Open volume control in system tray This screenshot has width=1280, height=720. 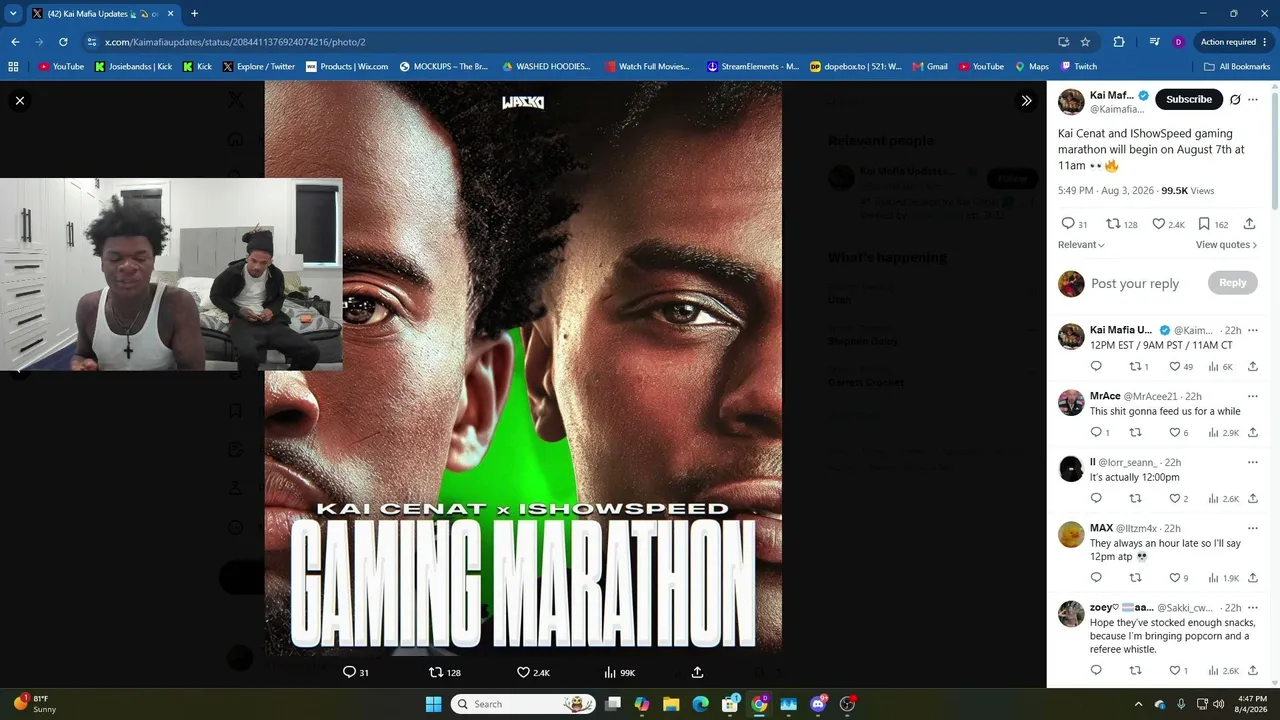(x=1218, y=704)
